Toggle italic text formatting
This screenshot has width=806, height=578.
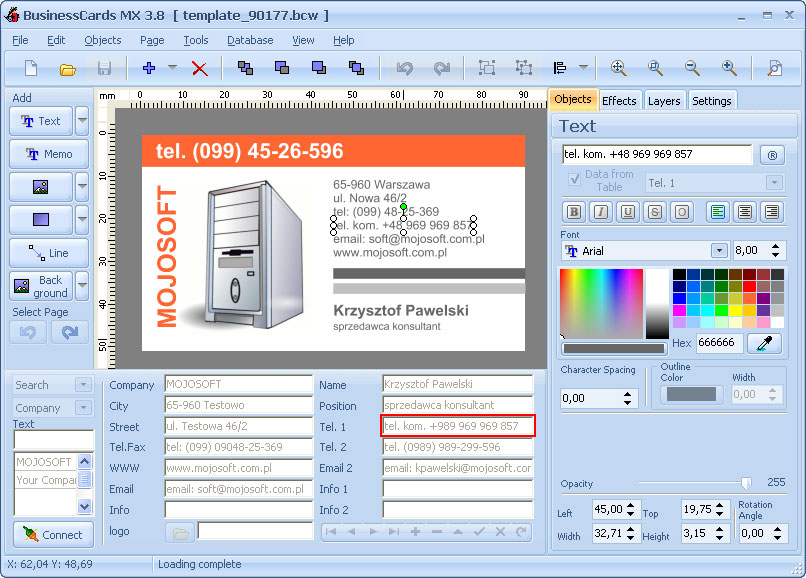tap(601, 211)
